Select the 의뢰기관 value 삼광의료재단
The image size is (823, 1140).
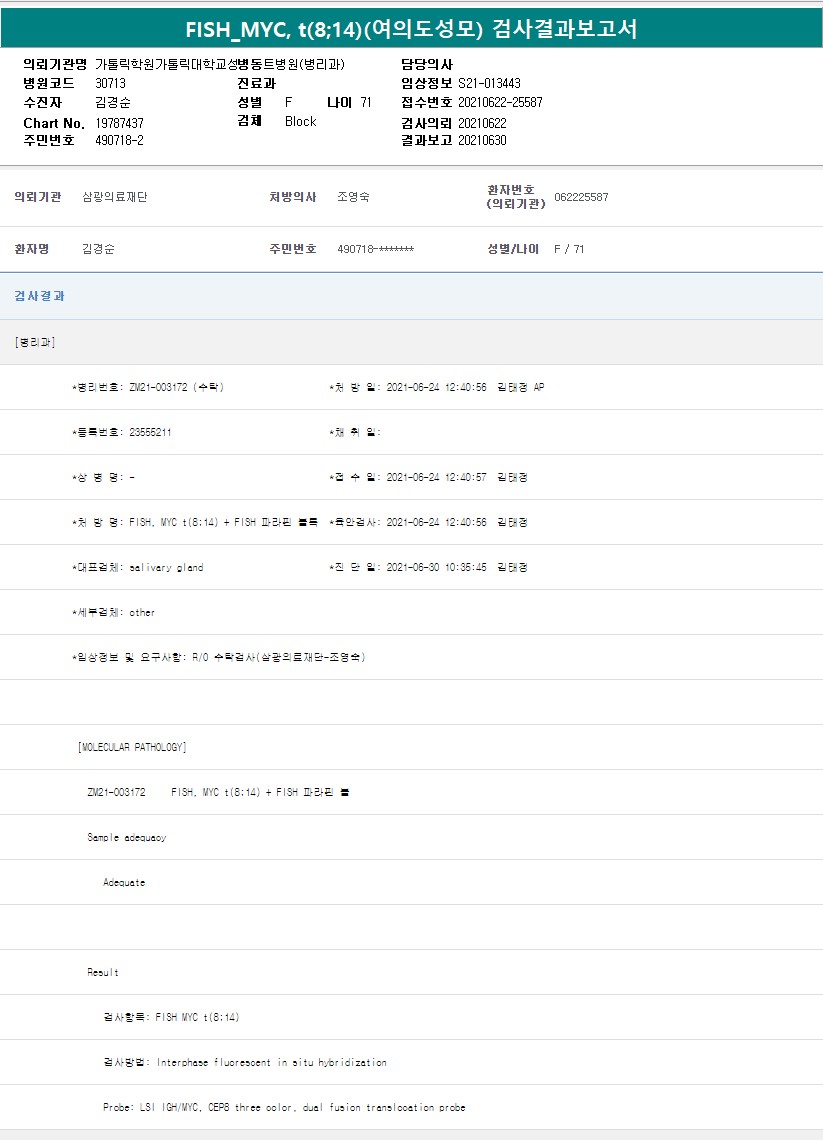[x=115, y=197]
